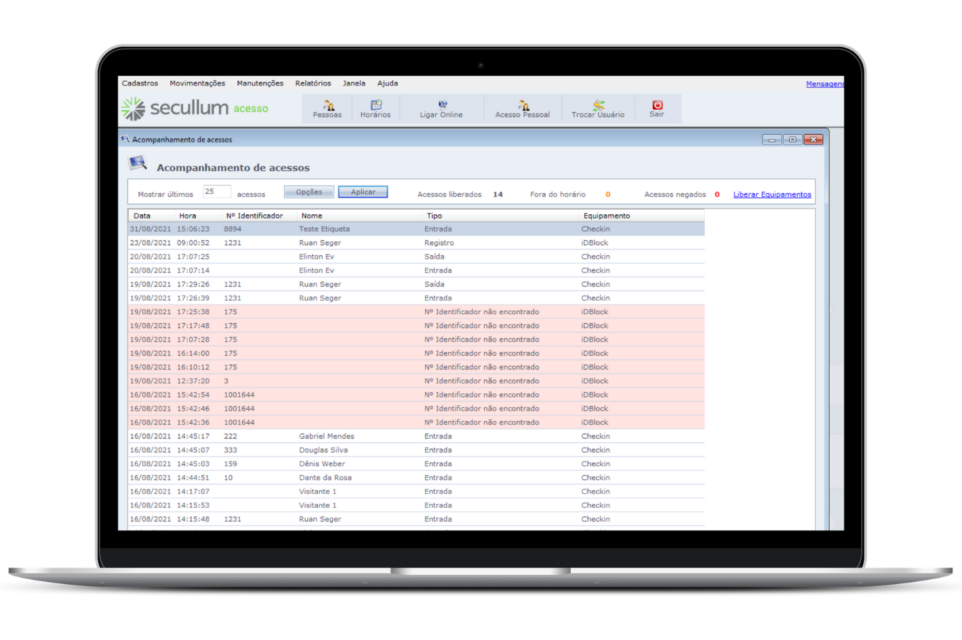Select the denied access row at 17:25:38

(x=417, y=312)
